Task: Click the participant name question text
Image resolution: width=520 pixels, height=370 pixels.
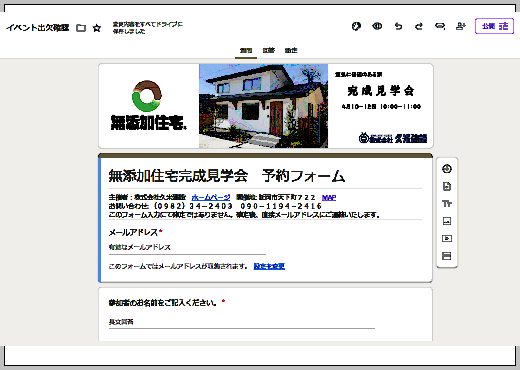Action: point(163,303)
